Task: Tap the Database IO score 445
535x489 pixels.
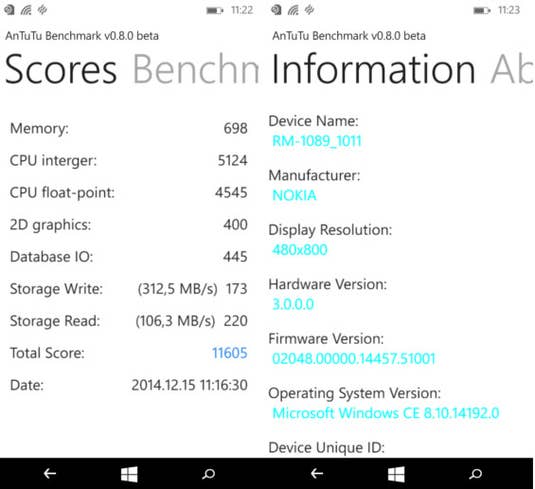Action: tap(235, 257)
